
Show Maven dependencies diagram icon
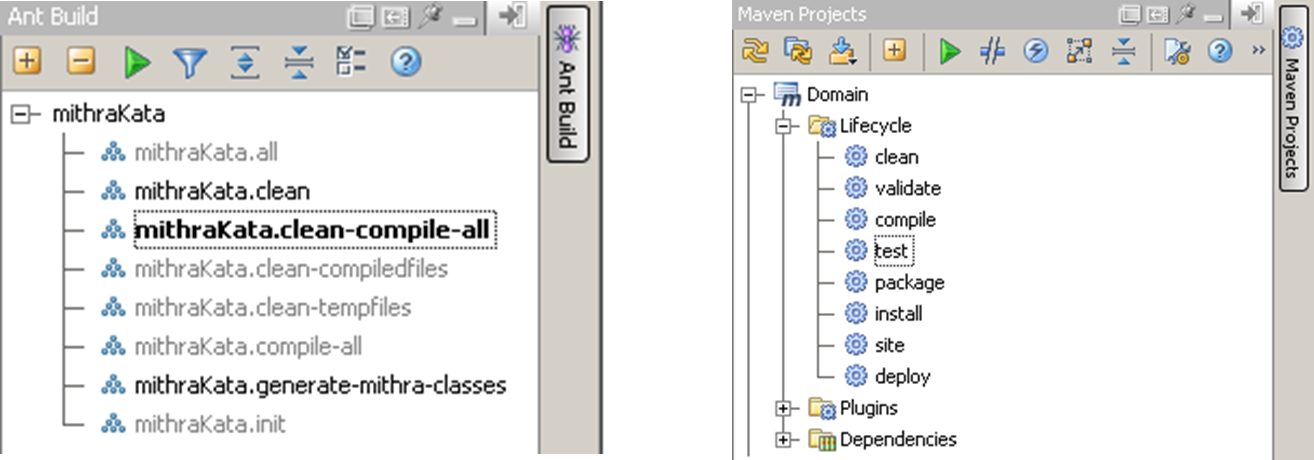[1079, 51]
